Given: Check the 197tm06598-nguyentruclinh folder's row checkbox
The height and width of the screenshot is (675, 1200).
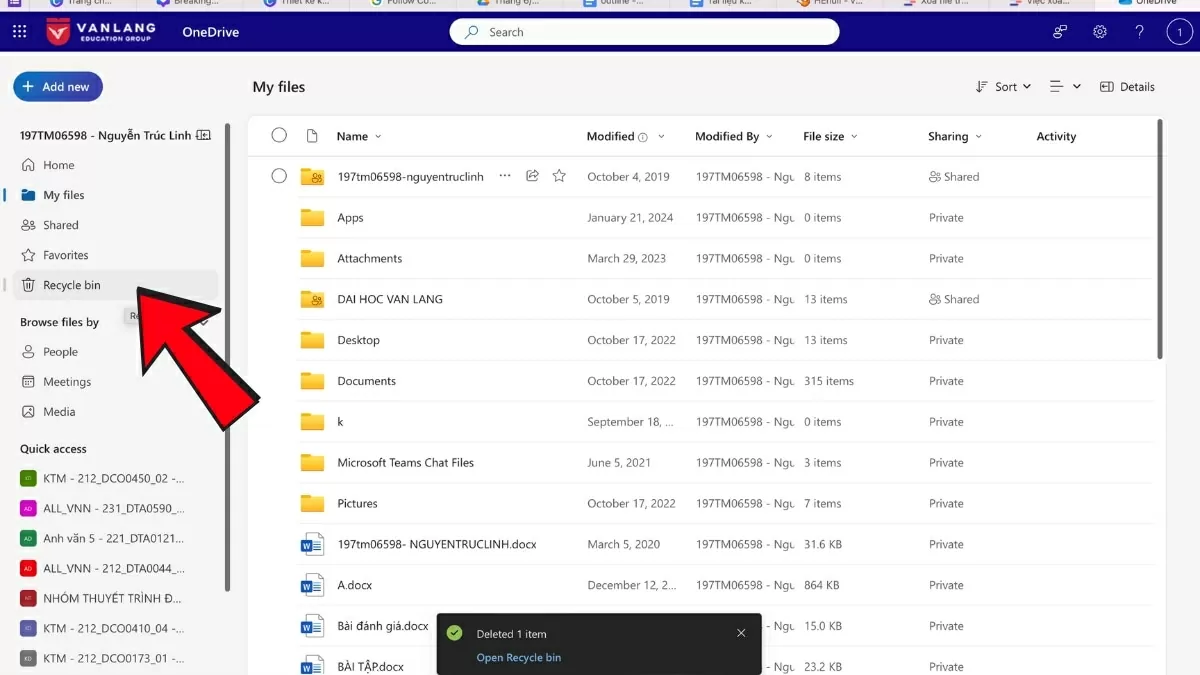Looking at the screenshot, I should pyautogui.click(x=279, y=175).
